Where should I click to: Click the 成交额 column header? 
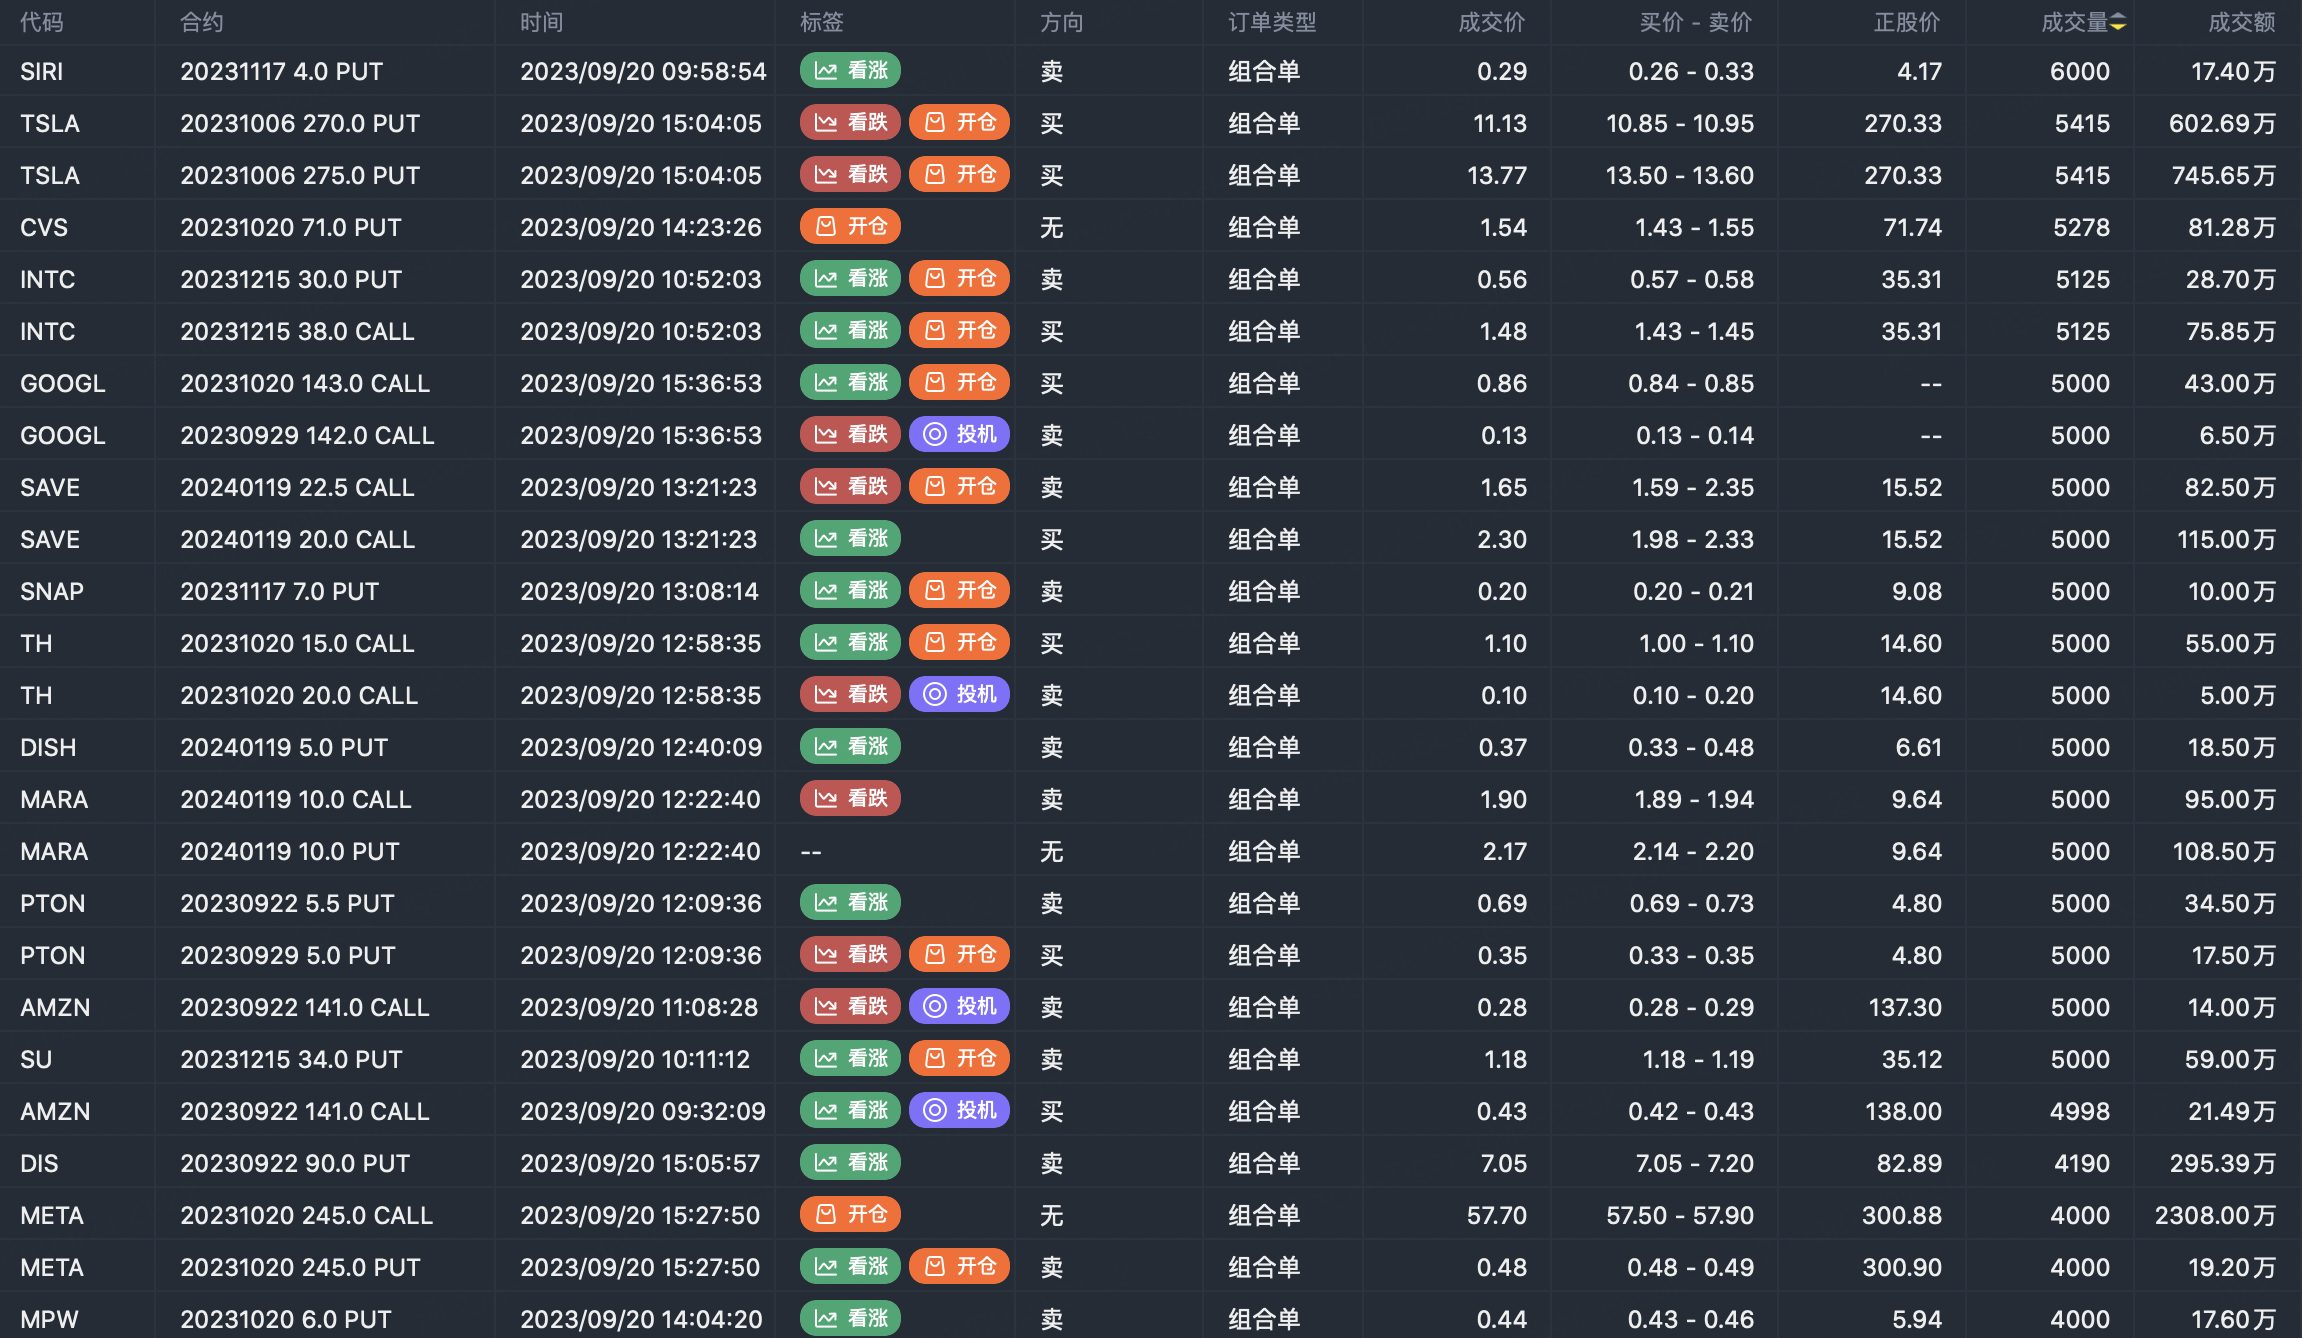pos(2241,22)
